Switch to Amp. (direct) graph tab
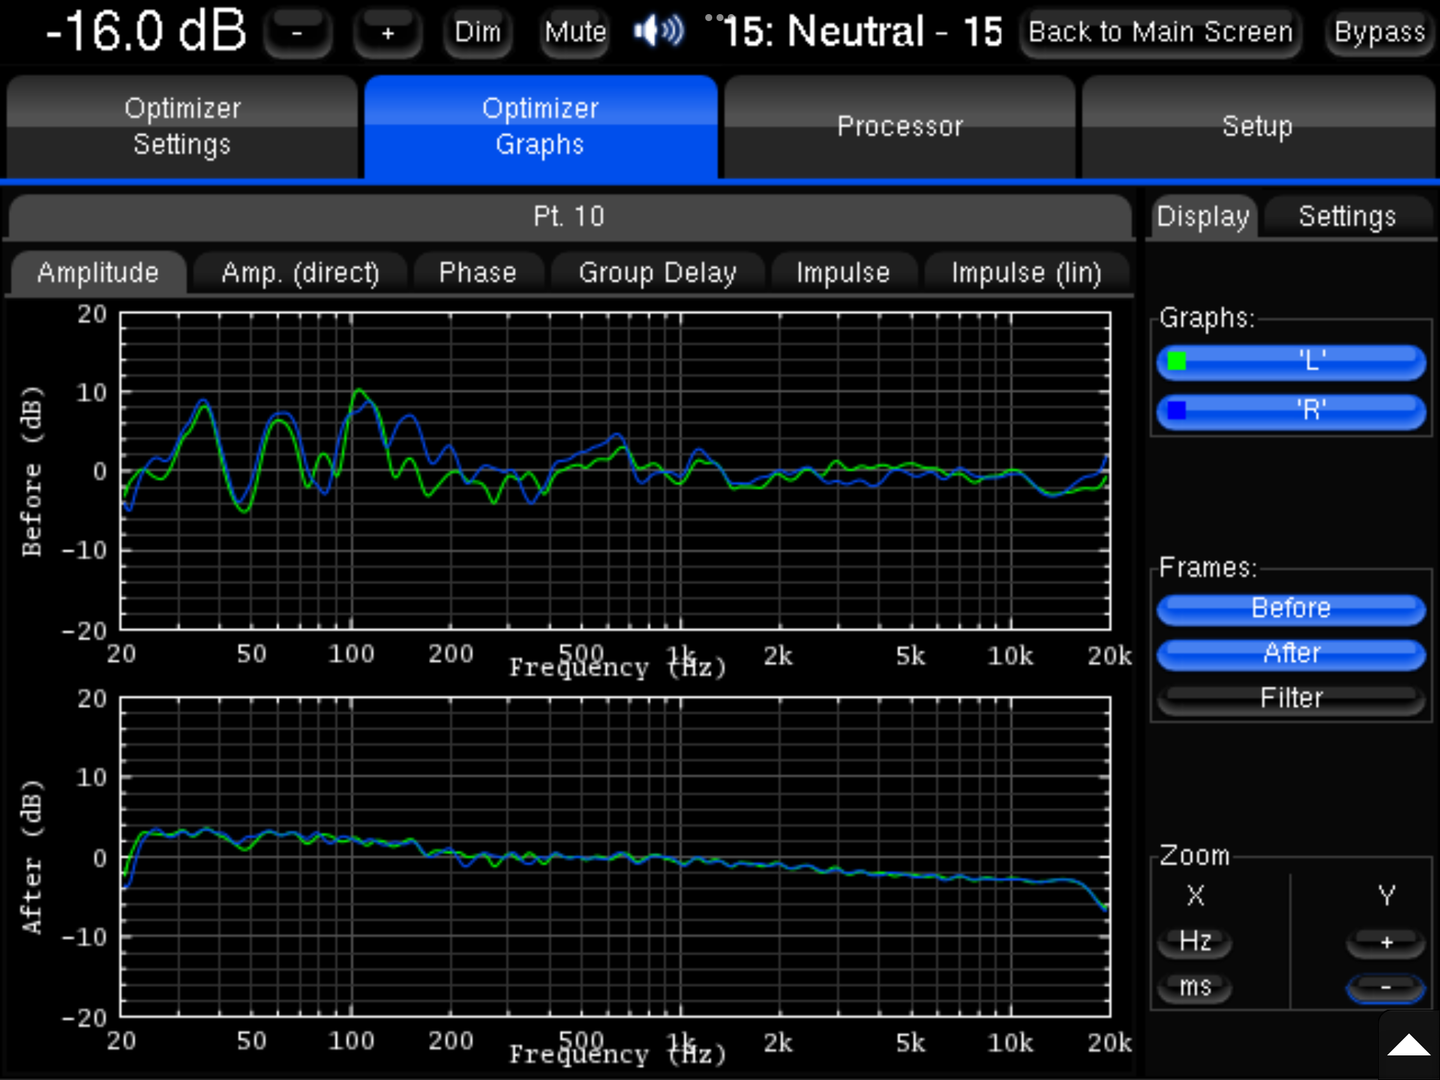1440x1080 pixels. (300, 273)
